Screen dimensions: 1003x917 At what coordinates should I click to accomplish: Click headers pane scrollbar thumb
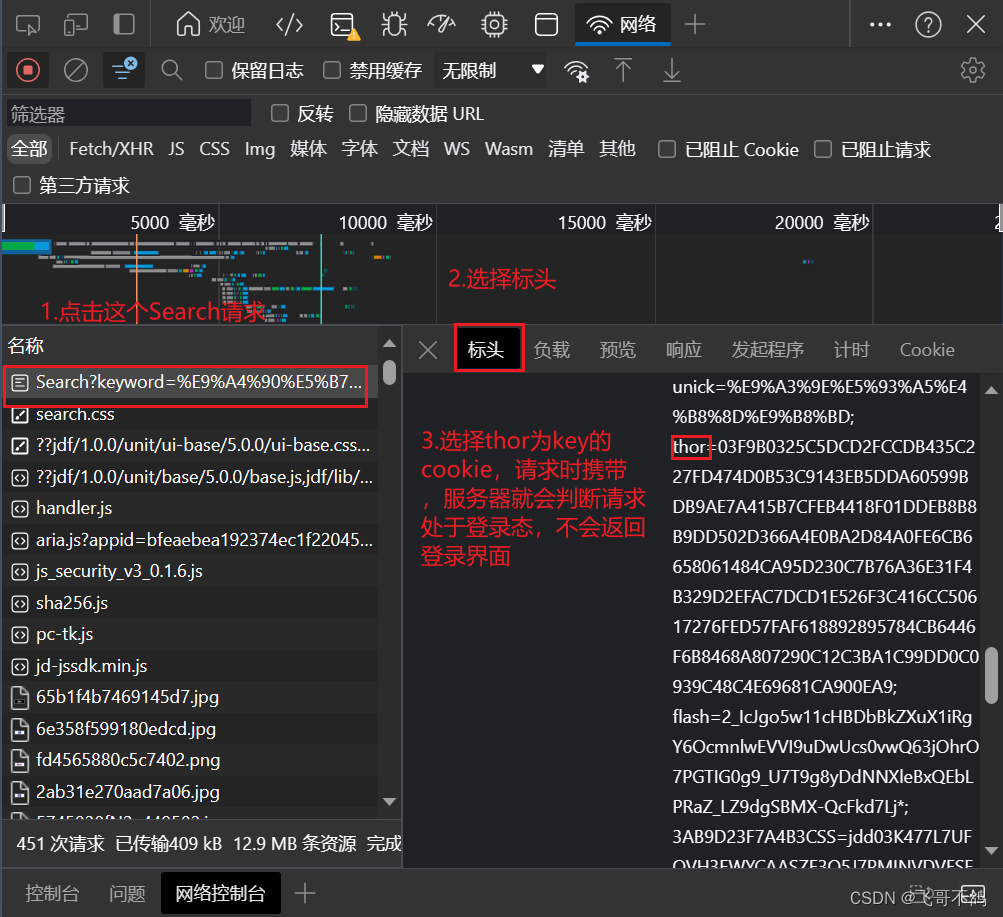point(991,675)
